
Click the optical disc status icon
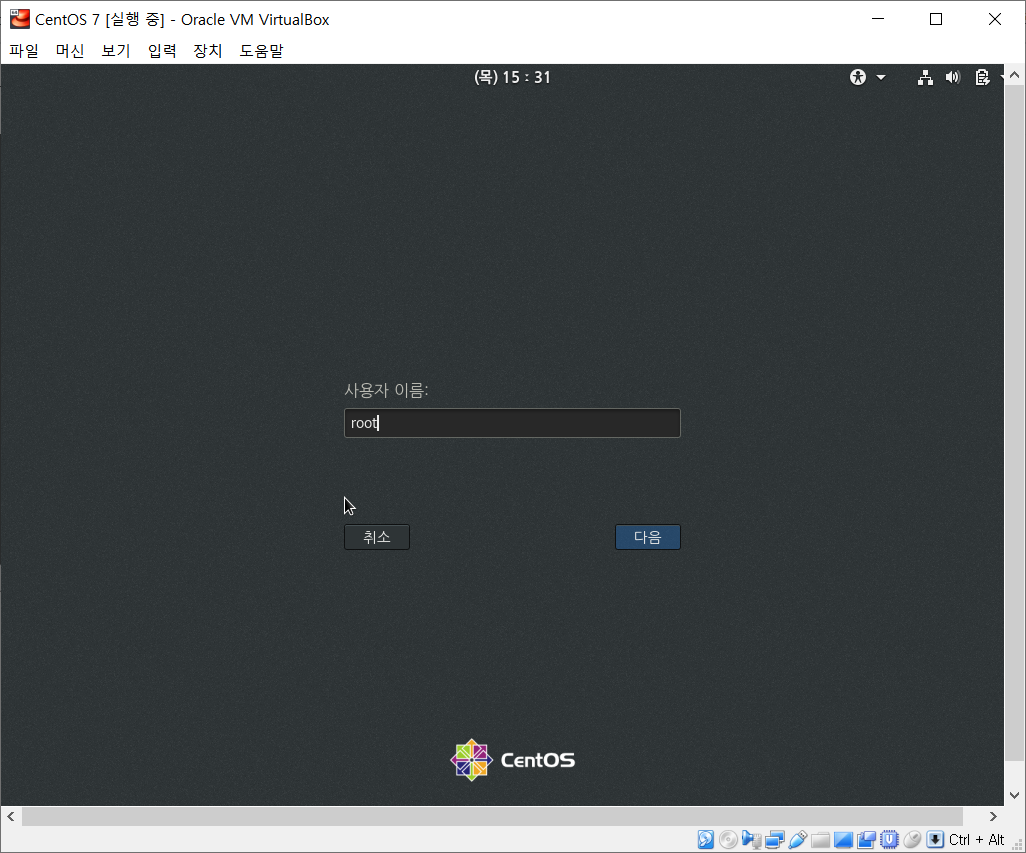pos(728,839)
